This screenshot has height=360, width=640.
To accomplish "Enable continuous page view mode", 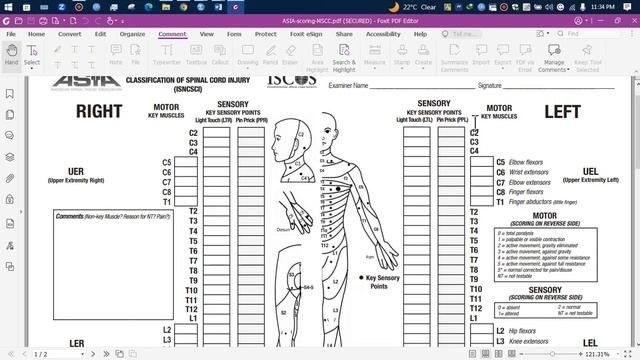I will pos(485,354).
